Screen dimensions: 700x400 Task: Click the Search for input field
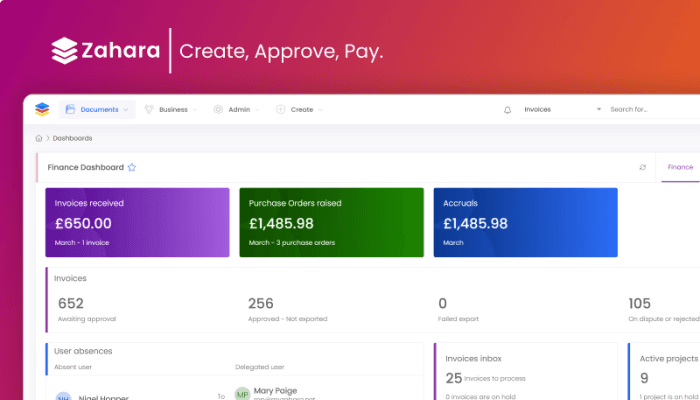click(654, 109)
